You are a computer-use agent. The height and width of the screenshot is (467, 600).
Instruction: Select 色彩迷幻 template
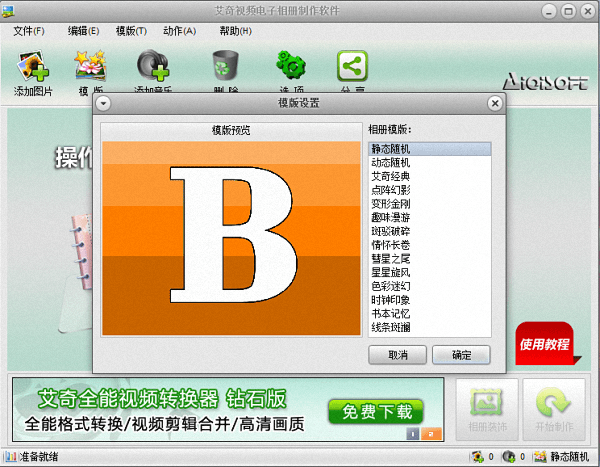[x=430, y=286]
